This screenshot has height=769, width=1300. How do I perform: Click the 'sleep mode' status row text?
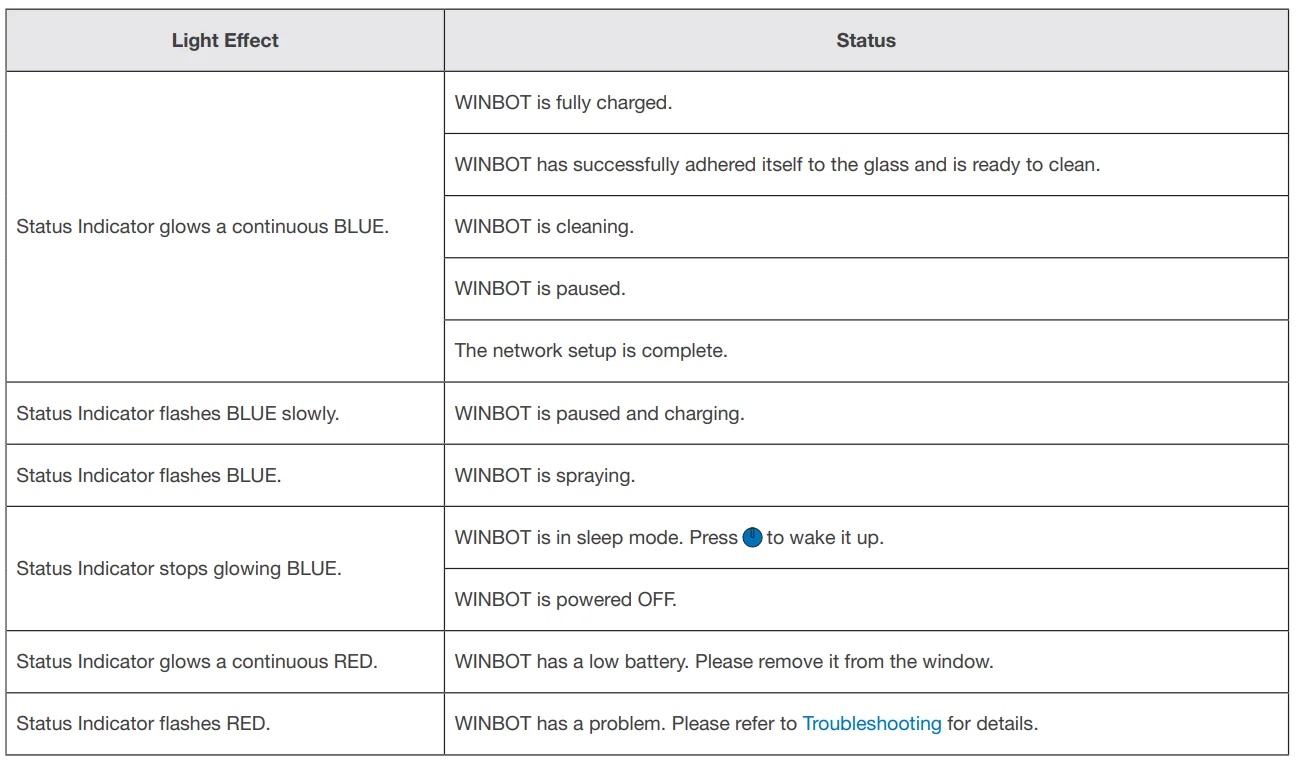pyautogui.click(x=595, y=538)
